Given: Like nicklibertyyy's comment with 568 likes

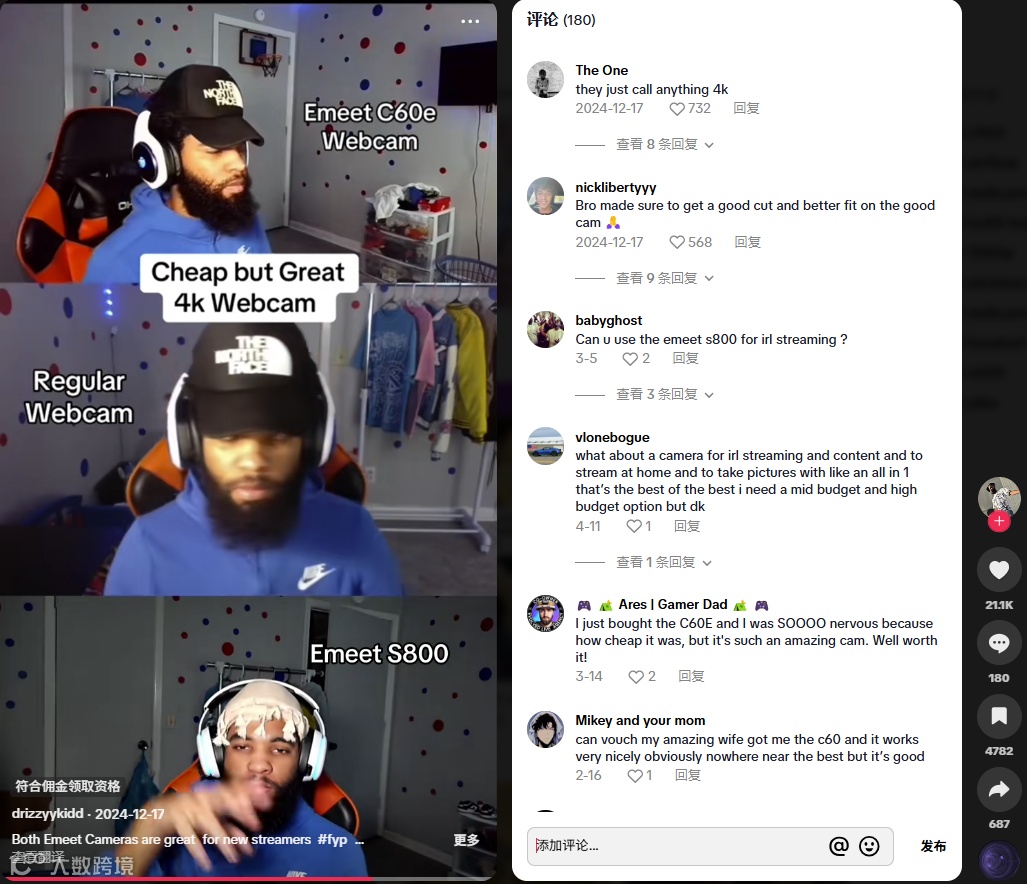Looking at the screenshot, I should [x=677, y=242].
